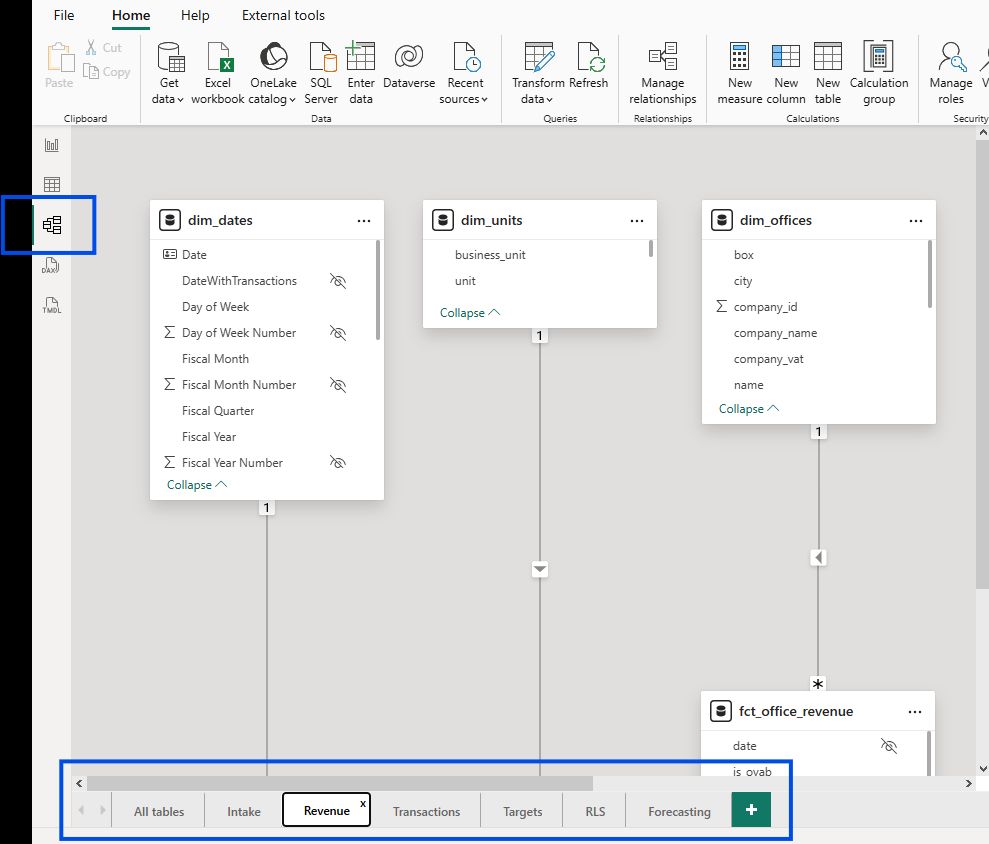
Task: Open the External tools ribbon tab
Action: (x=283, y=15)
